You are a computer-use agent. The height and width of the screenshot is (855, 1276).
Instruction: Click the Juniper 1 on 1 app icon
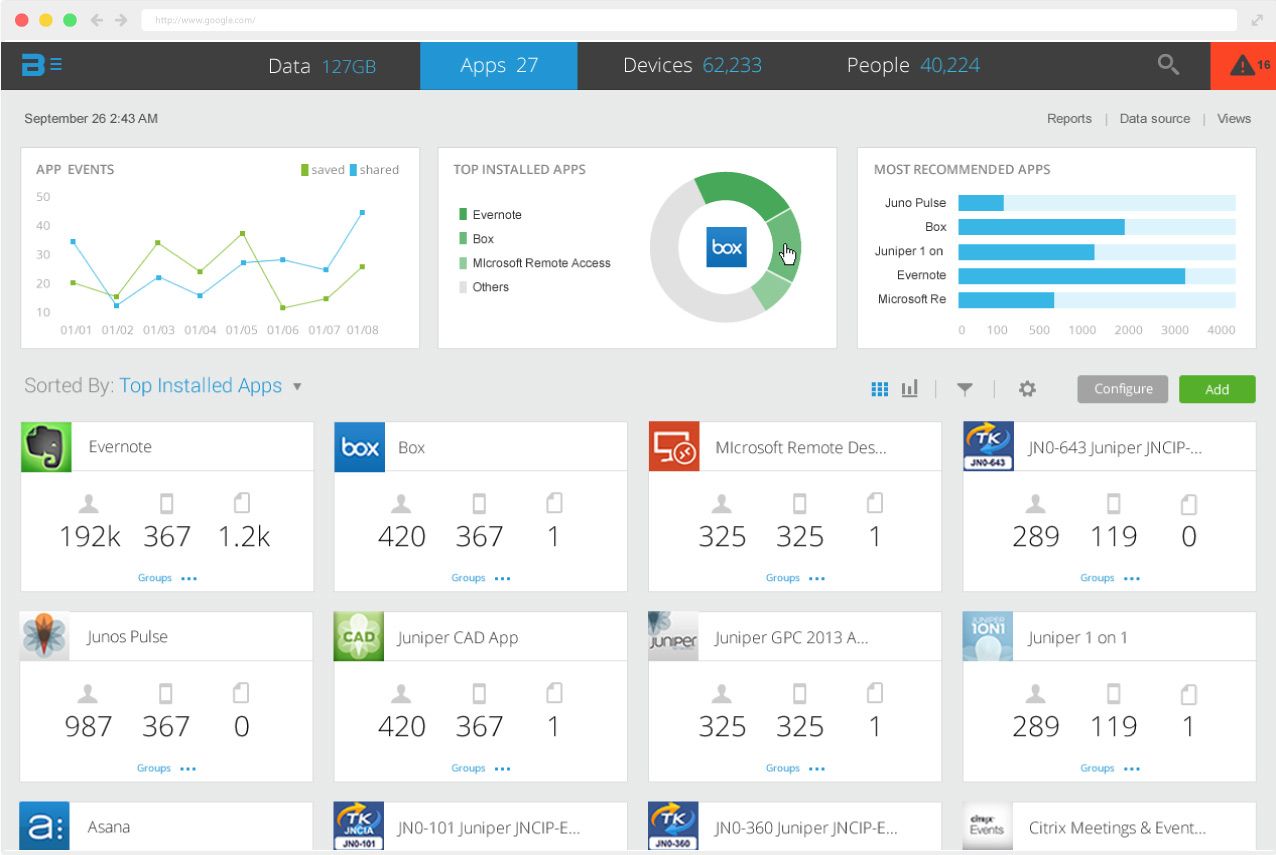988,637
